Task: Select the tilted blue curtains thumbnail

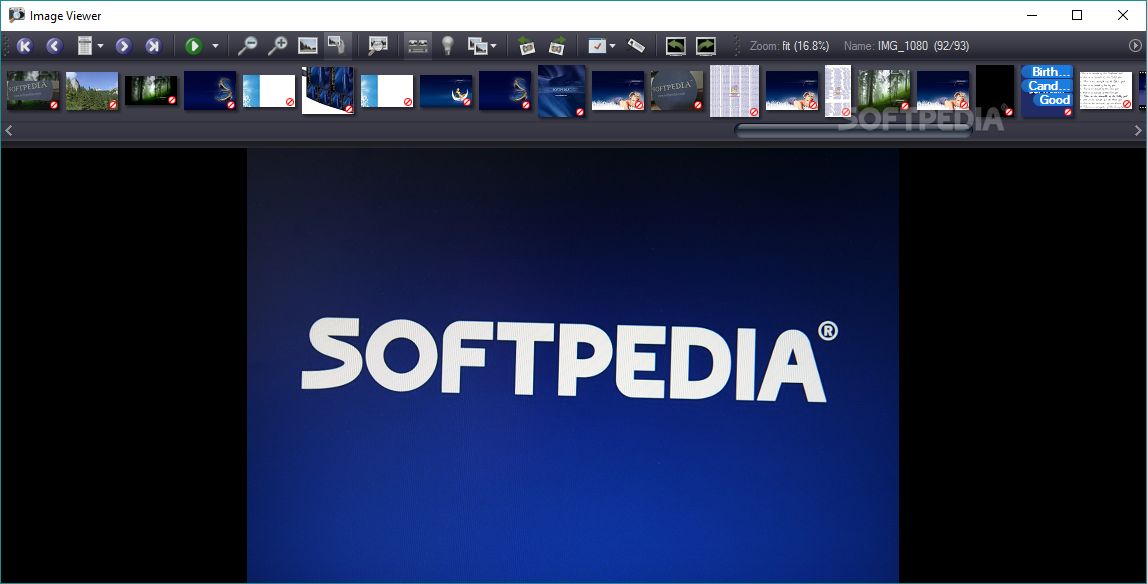Action: [x=328, y=90]
